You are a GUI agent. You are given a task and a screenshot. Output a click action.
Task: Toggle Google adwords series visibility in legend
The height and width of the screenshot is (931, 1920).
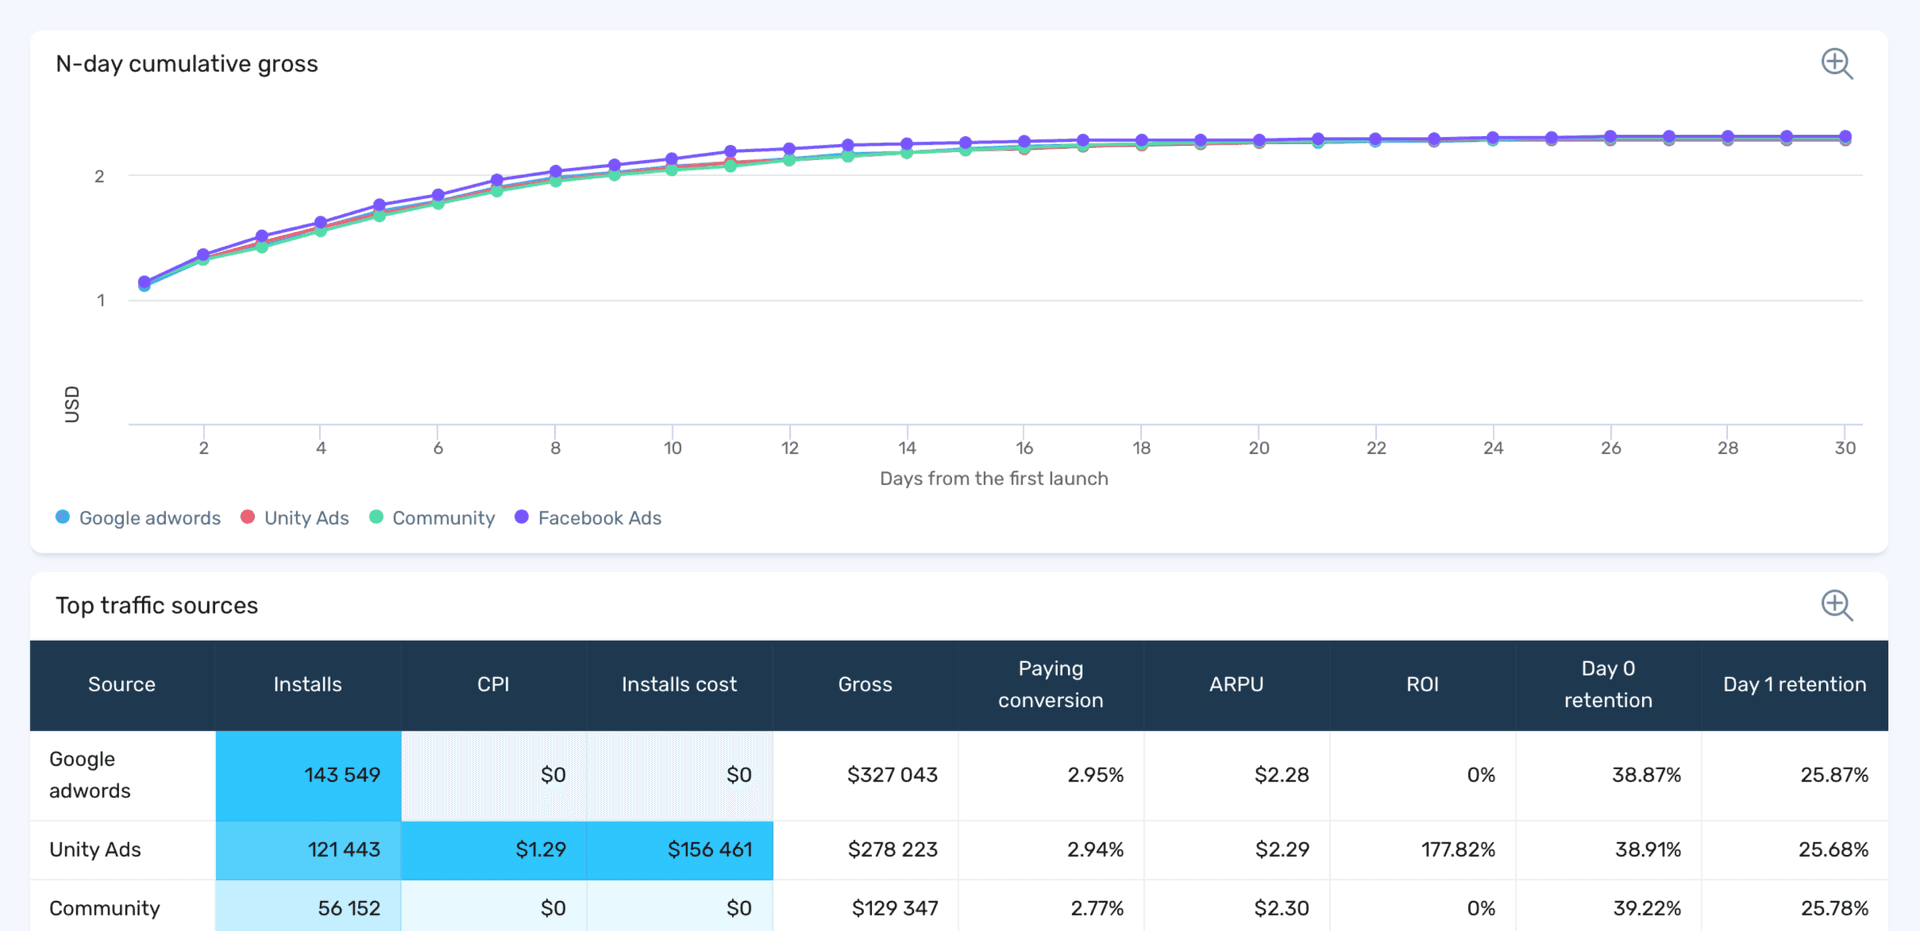click(x=150, y=517)
